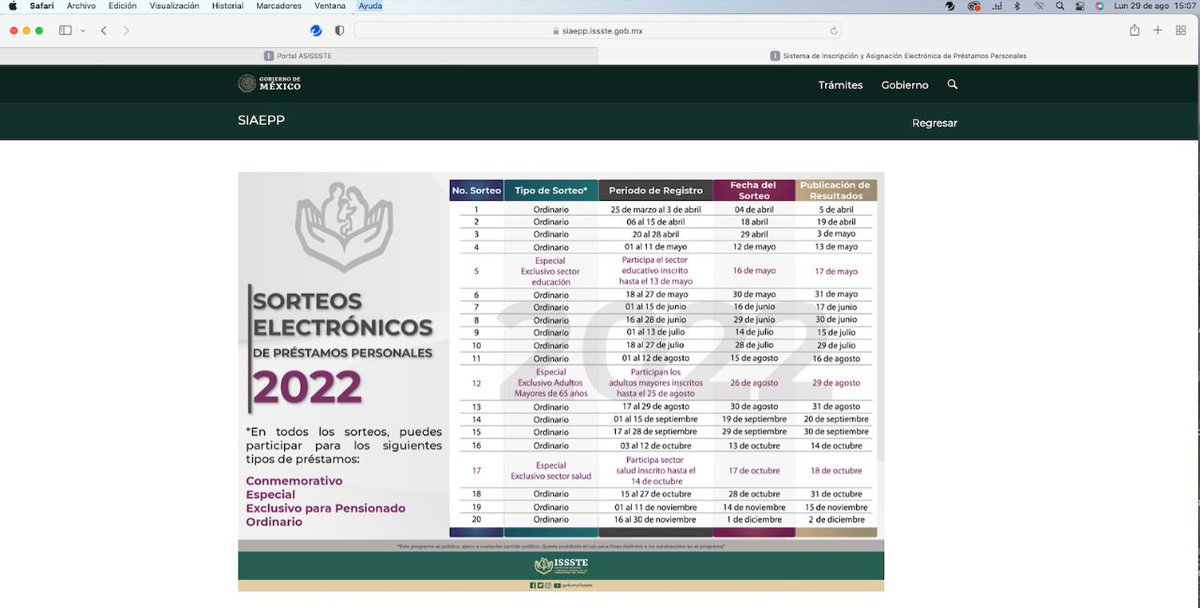Click the Regresar link
The width and height of the screenshot is (1200, 608).
(935, 123)
